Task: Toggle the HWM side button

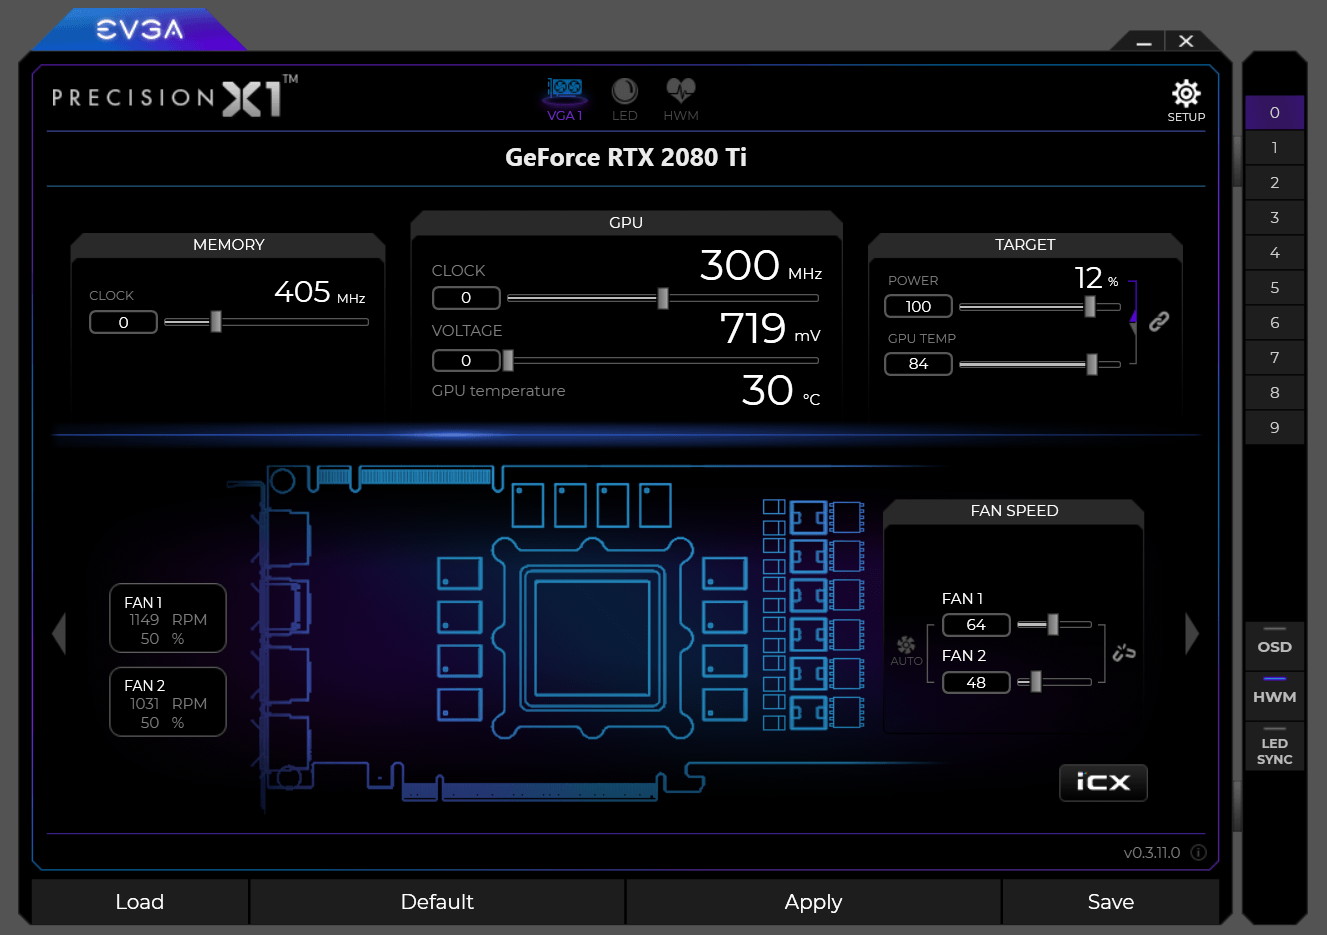Action: point(1274,695)
